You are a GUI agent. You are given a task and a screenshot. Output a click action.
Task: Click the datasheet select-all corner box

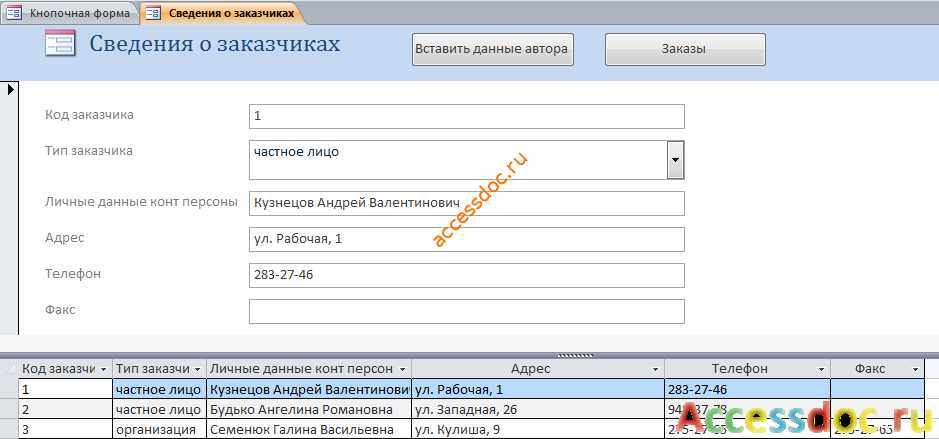click(9, 369)
